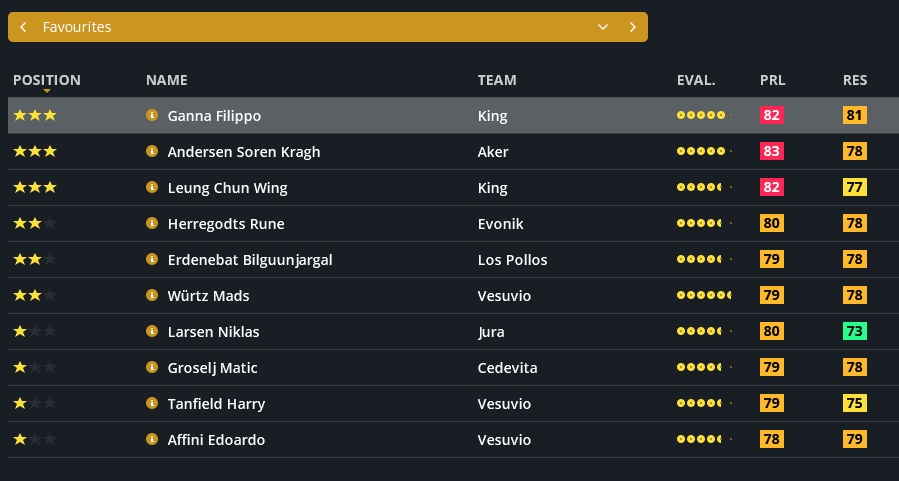Go to previous list with left arrow

(x=23, y=27)
